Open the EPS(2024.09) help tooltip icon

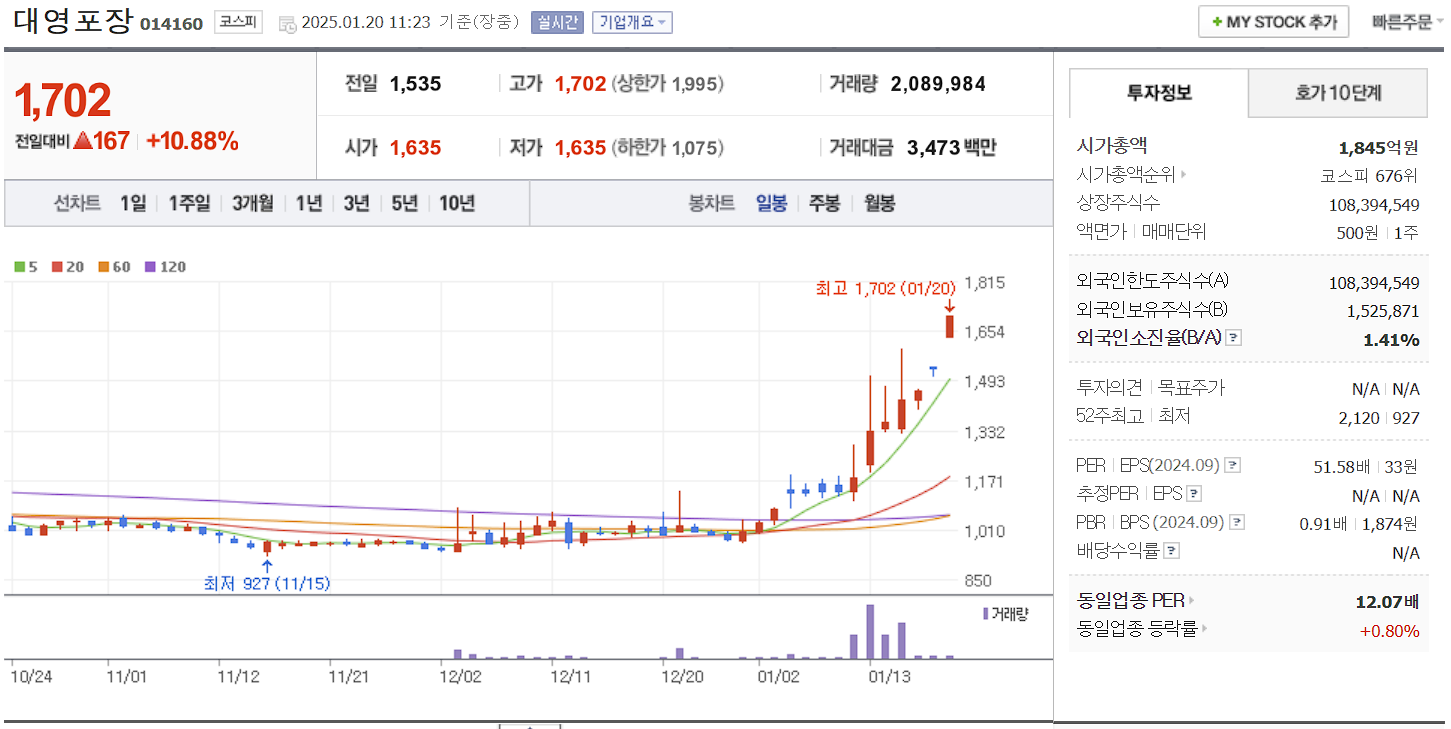click(x=1234, y=465)
